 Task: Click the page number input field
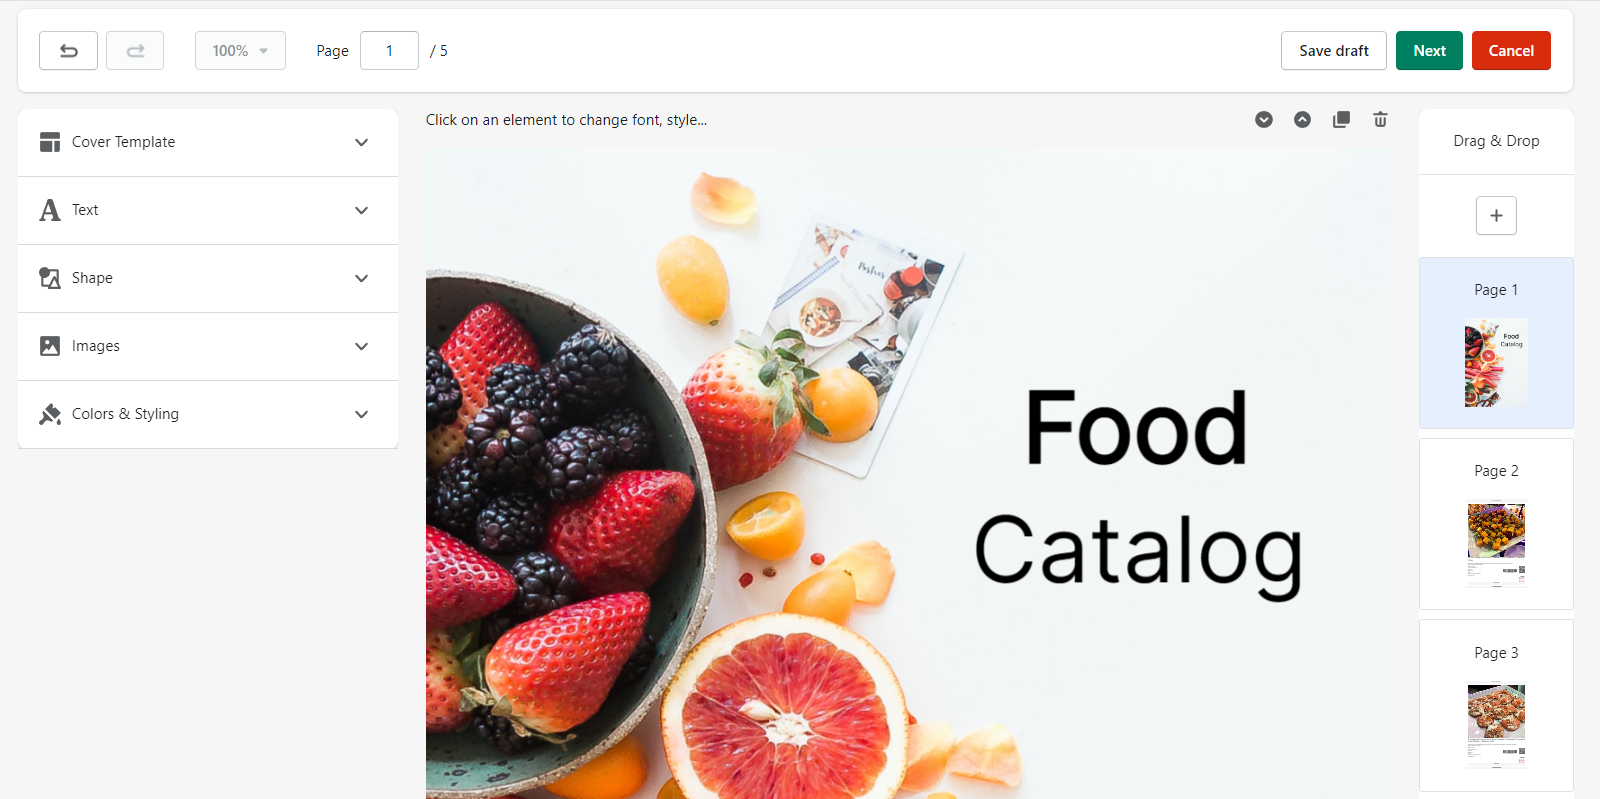point(389,51)
